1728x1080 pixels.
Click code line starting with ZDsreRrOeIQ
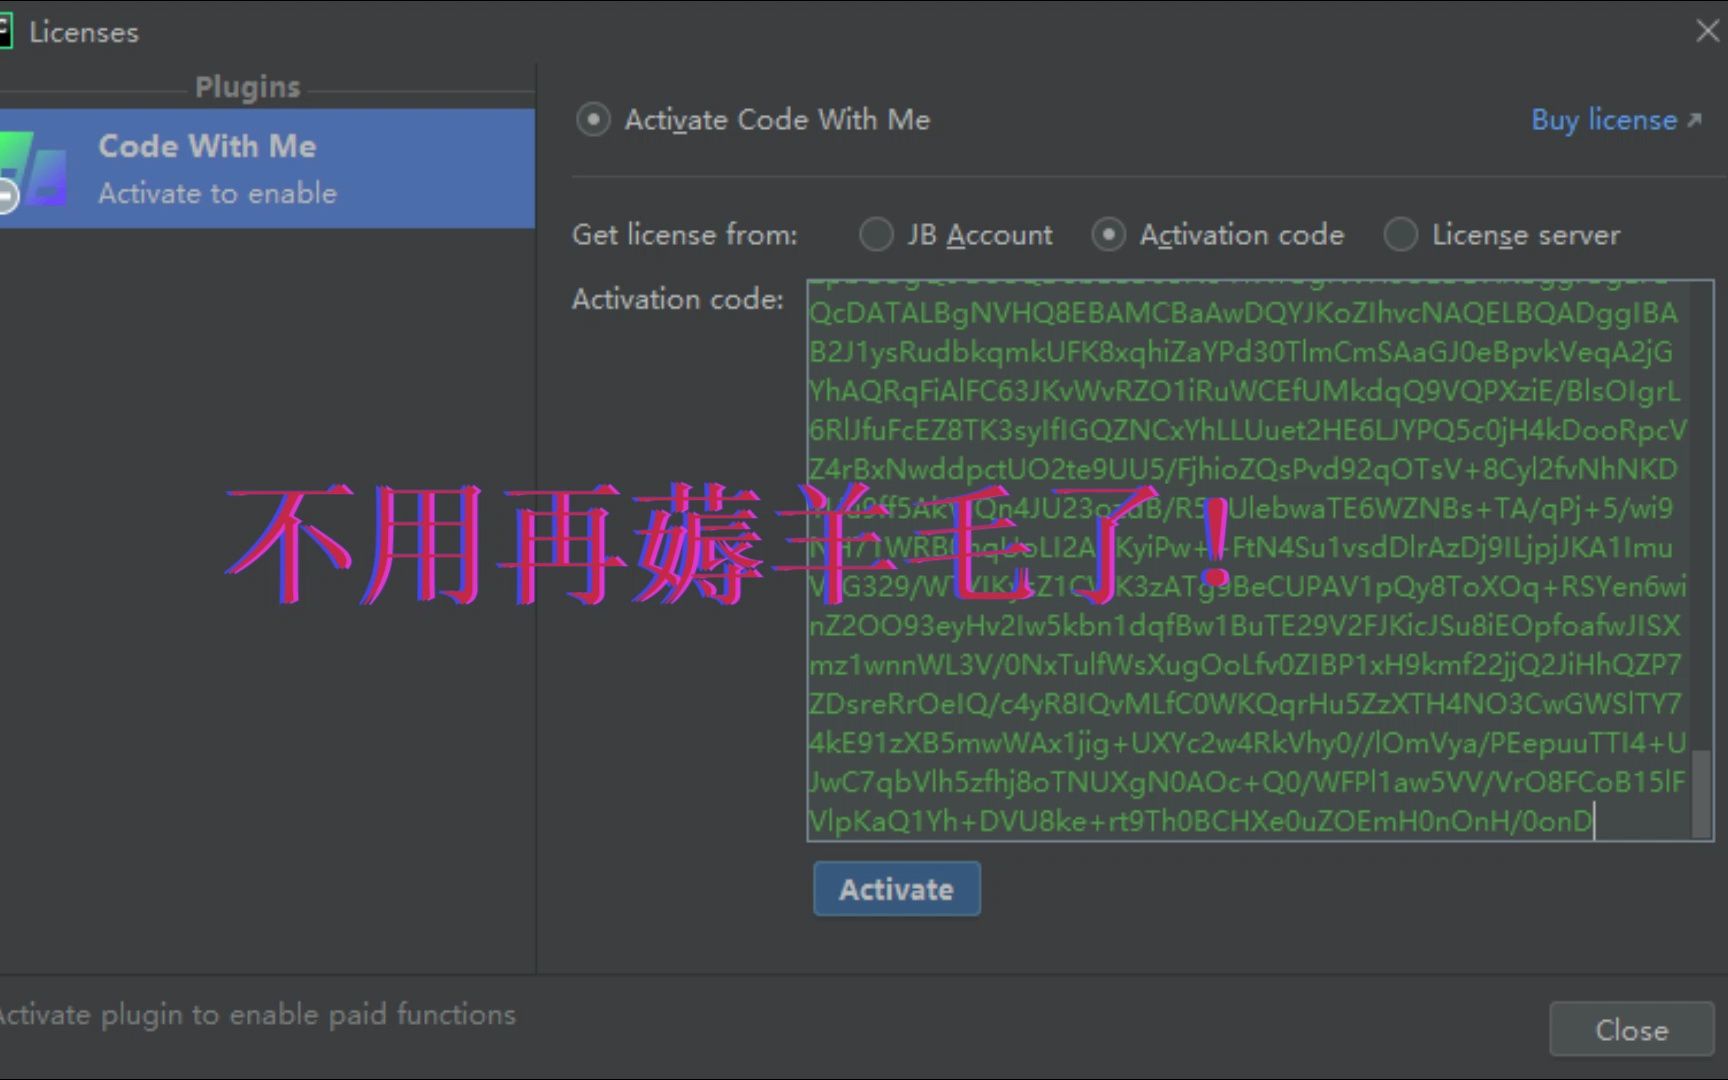click(1245, 704)
